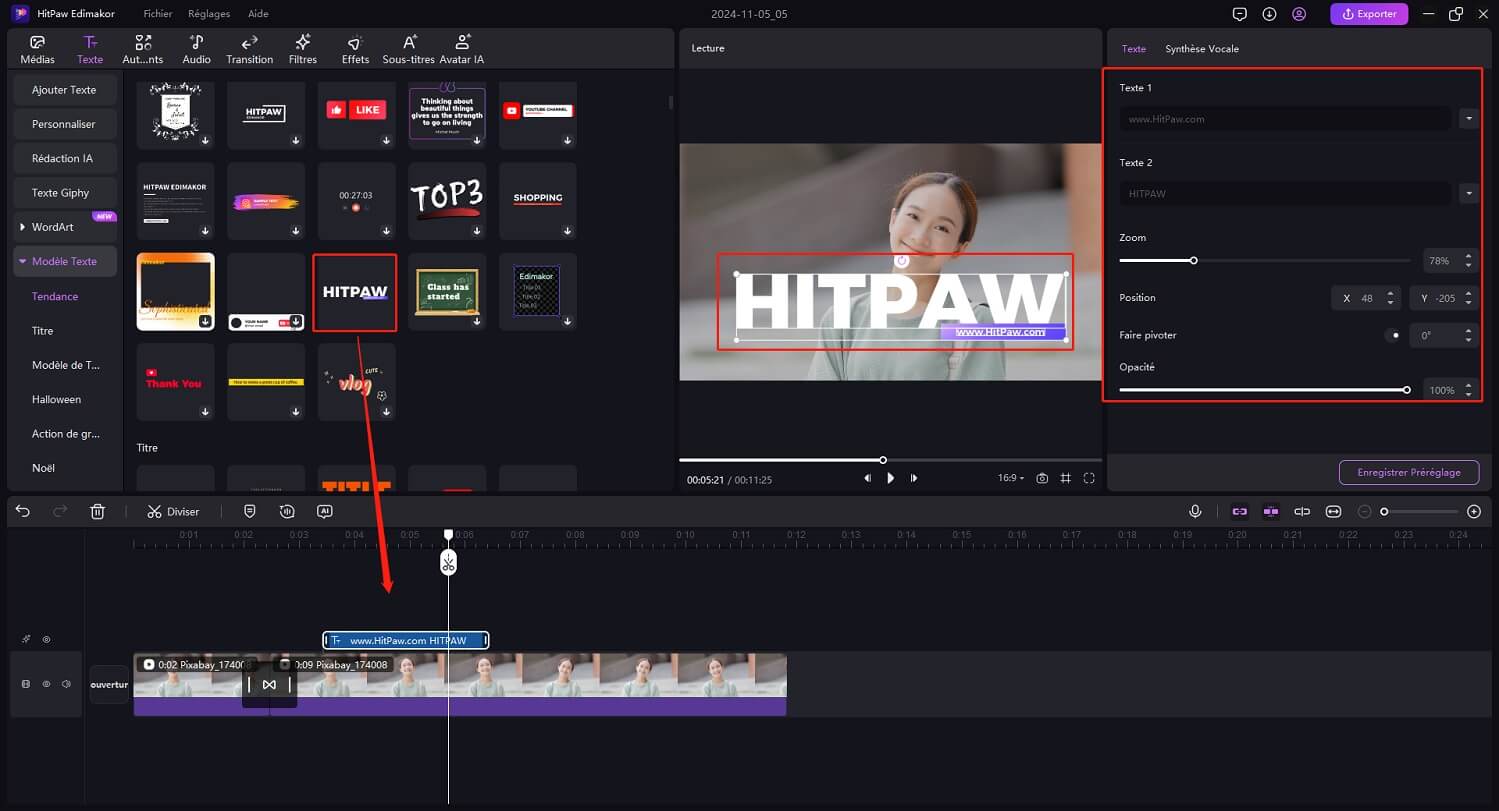Screen dimensions: 1499x811
Task: Click the Exporter button
Action: point(1370,14)
